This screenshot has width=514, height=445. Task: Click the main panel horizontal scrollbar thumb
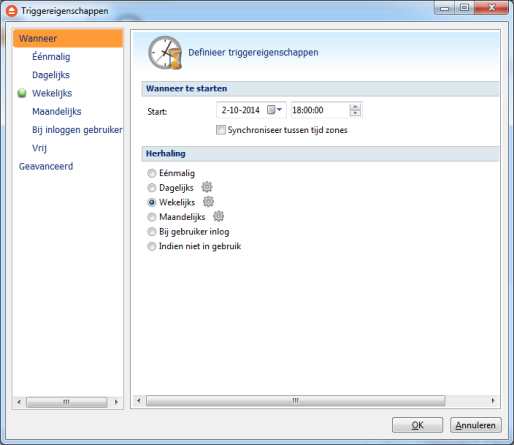tap(296, 400)
